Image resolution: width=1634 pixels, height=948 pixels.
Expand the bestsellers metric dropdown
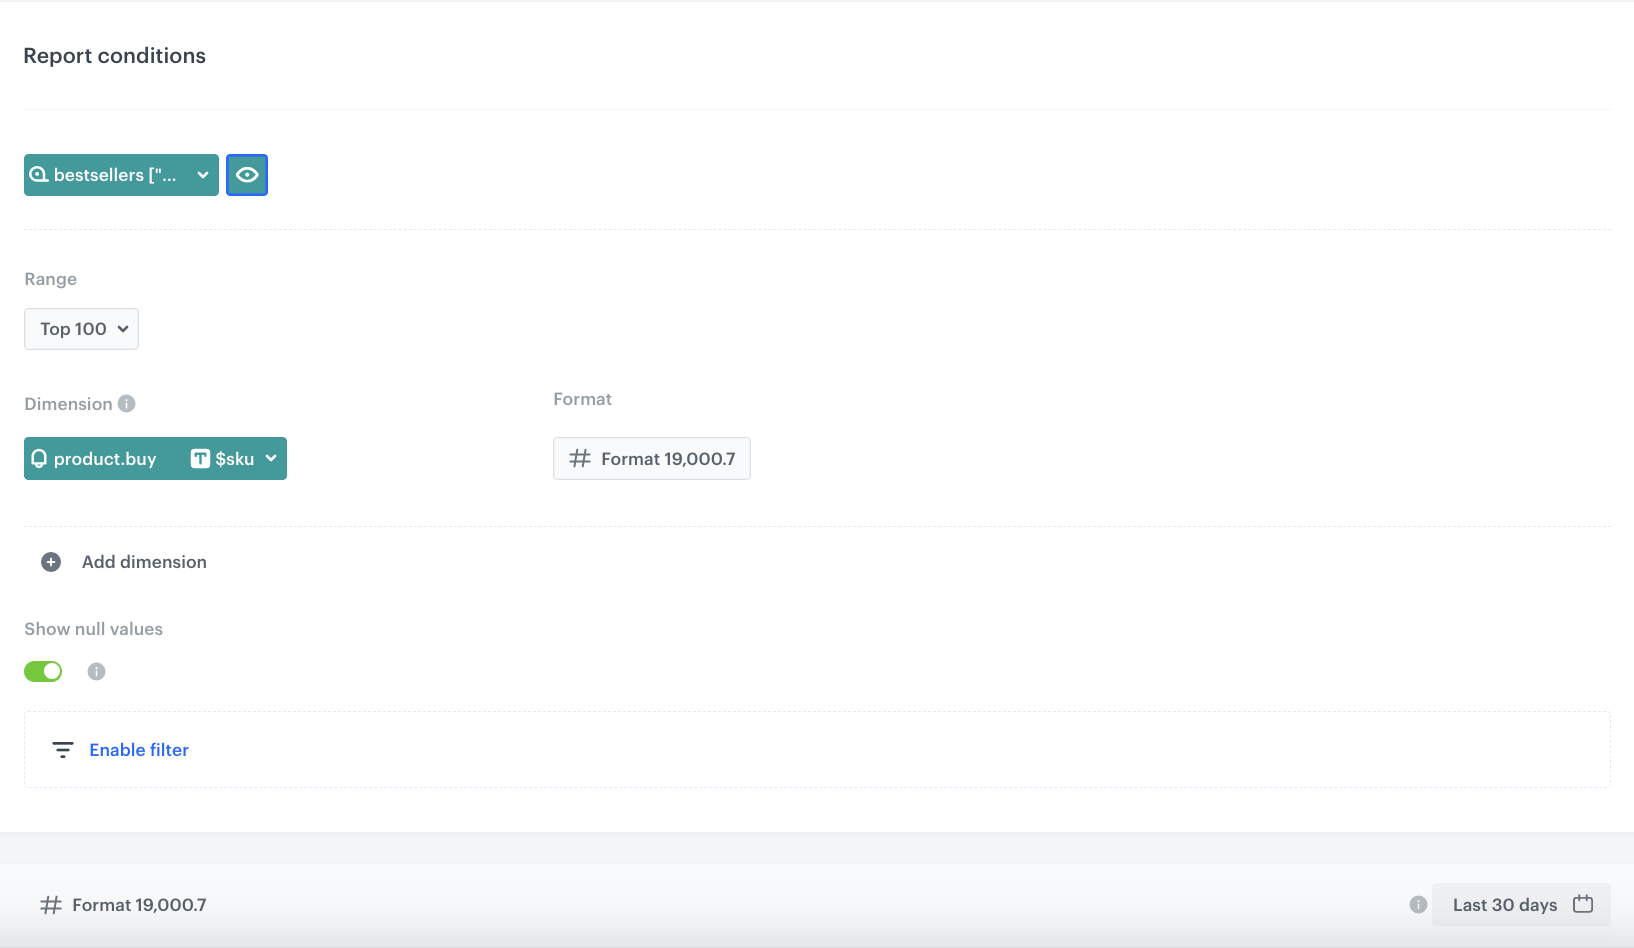[x=201, y=174]
